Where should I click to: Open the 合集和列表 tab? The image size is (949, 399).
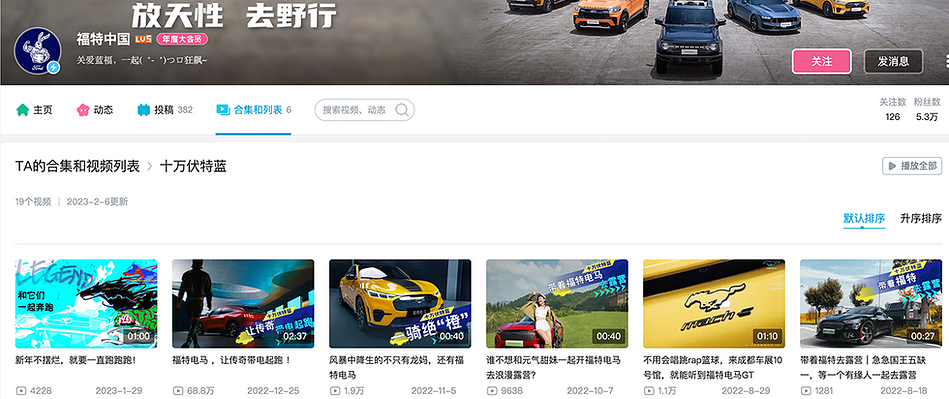coord(254,110)
